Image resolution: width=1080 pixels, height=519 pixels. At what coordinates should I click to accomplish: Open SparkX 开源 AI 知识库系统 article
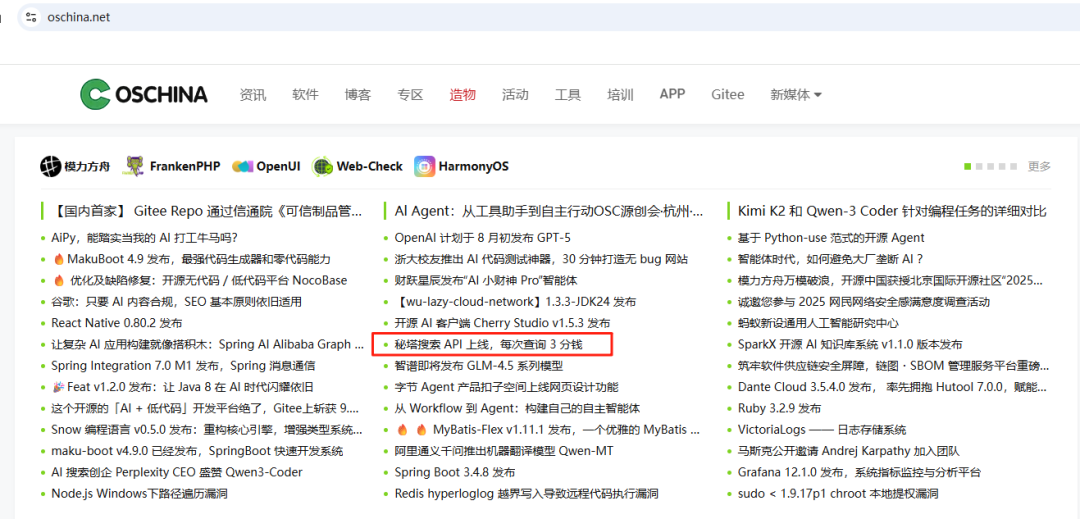(850, 345)
